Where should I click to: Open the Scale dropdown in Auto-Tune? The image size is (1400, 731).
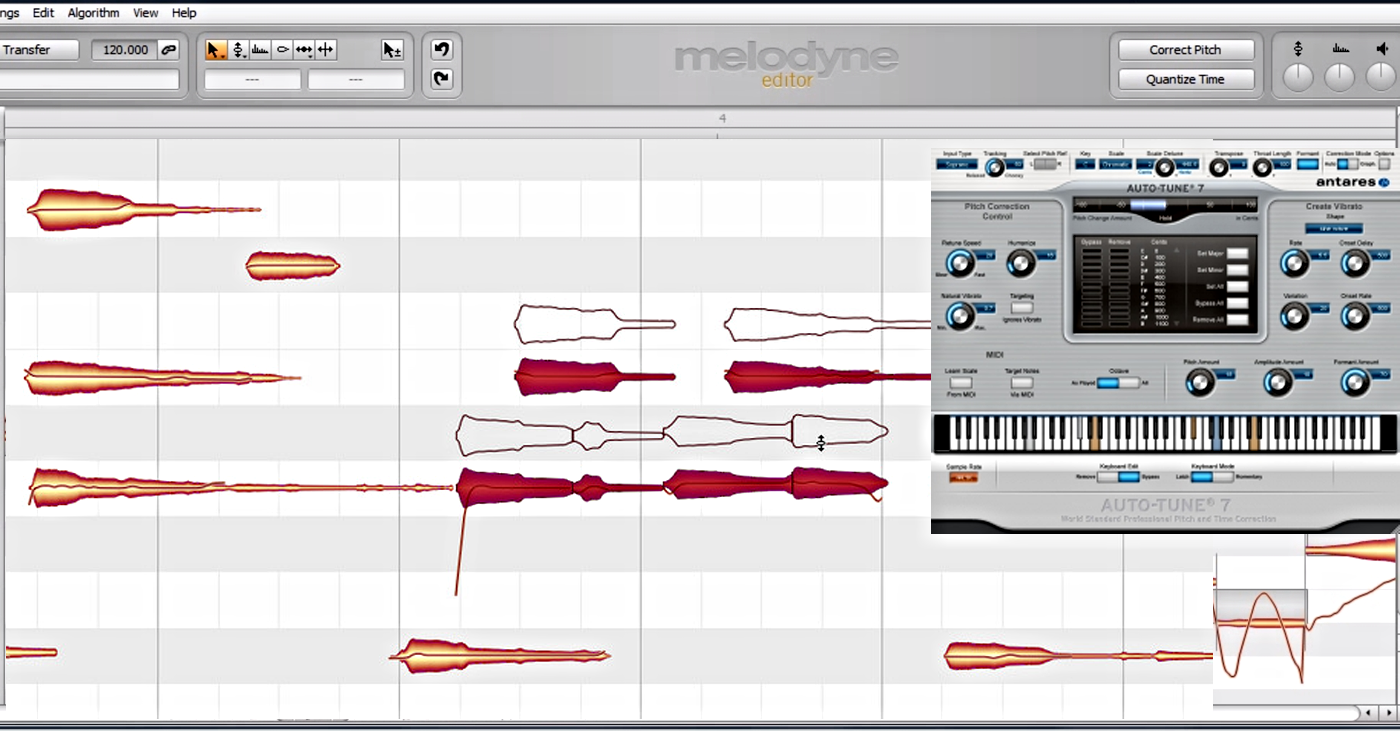pyautogui.click(x=1116, y=164)
